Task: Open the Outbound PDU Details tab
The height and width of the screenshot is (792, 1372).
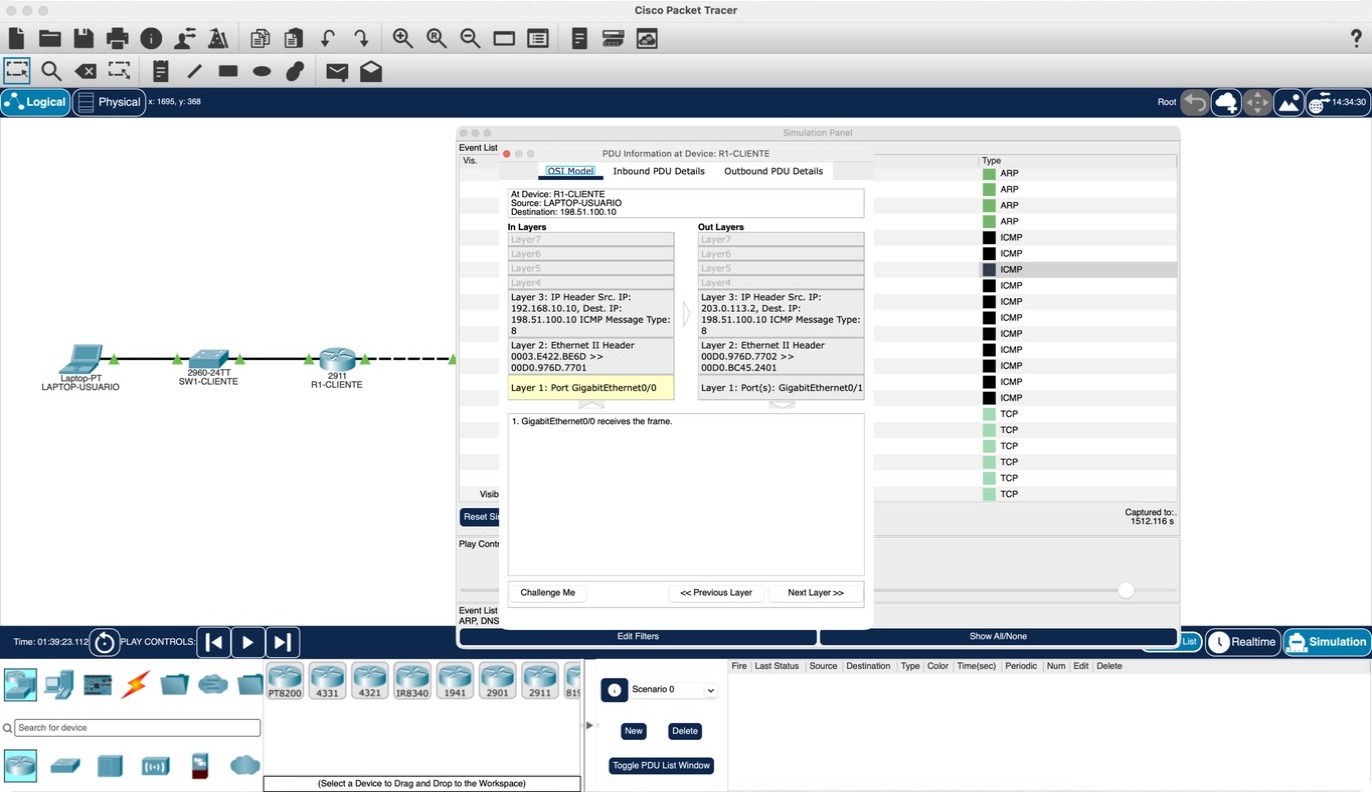Action: (x=774, y=171)
